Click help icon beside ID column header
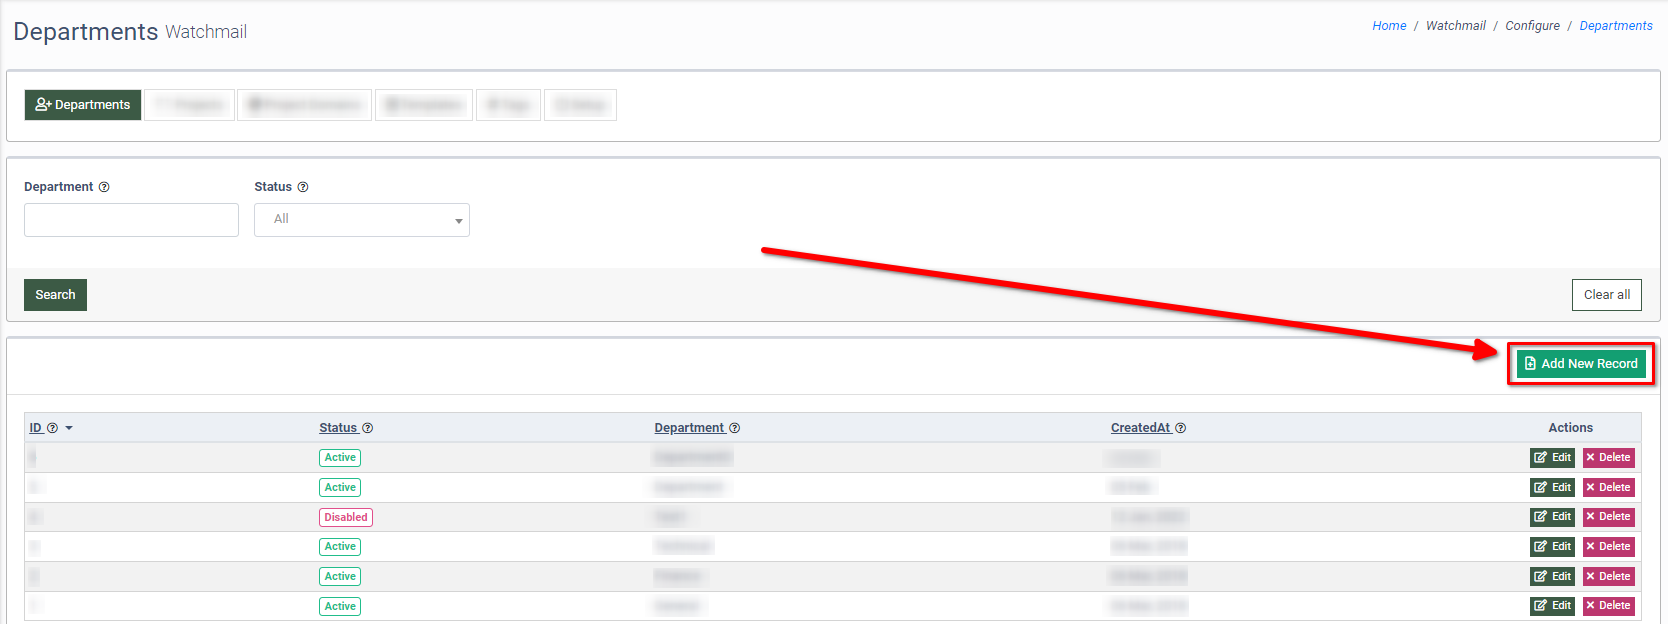The width and height of the screenshot is (1668, 624). [53, 428]
